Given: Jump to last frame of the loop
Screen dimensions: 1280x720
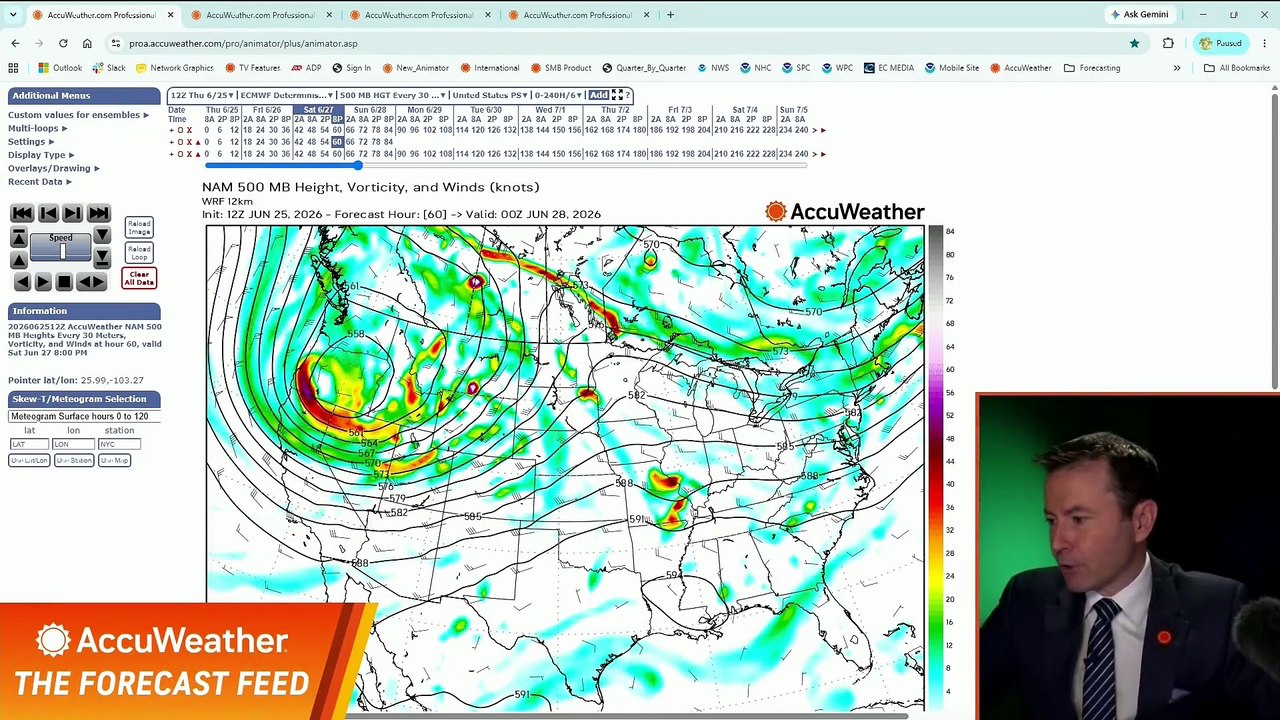Looking at the screenshot, I should click(98, 213).
